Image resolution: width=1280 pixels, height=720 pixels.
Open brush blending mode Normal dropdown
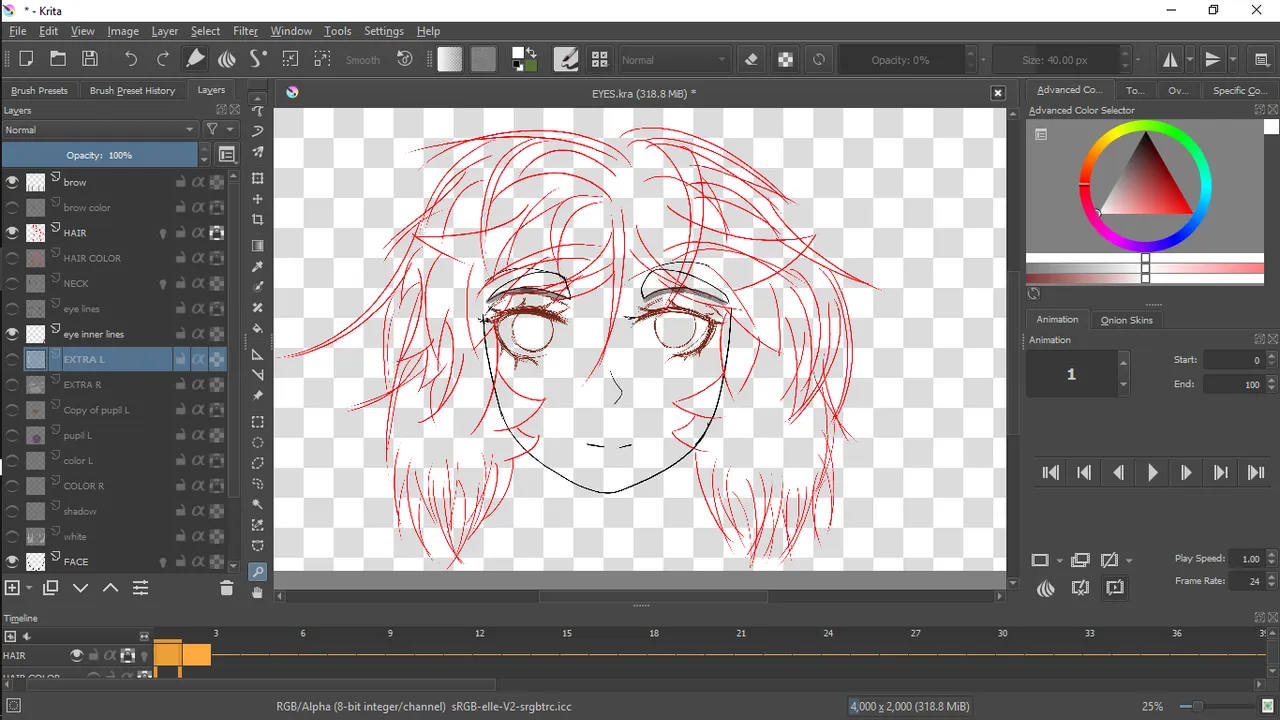[x=674, y=60]
